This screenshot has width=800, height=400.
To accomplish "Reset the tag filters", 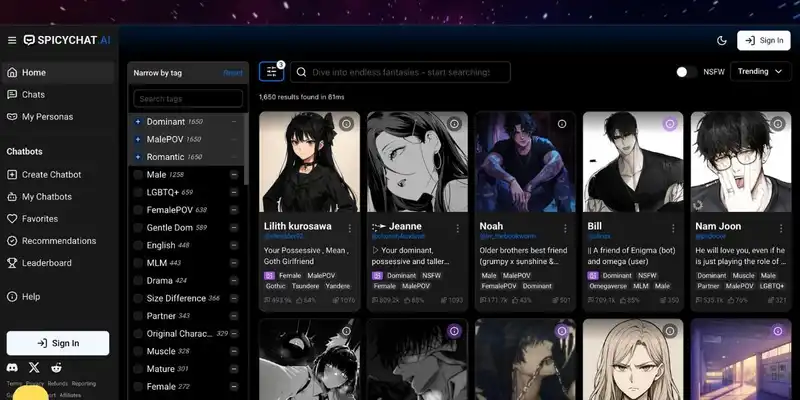I will pyautogui.click(x=233, y=73).
